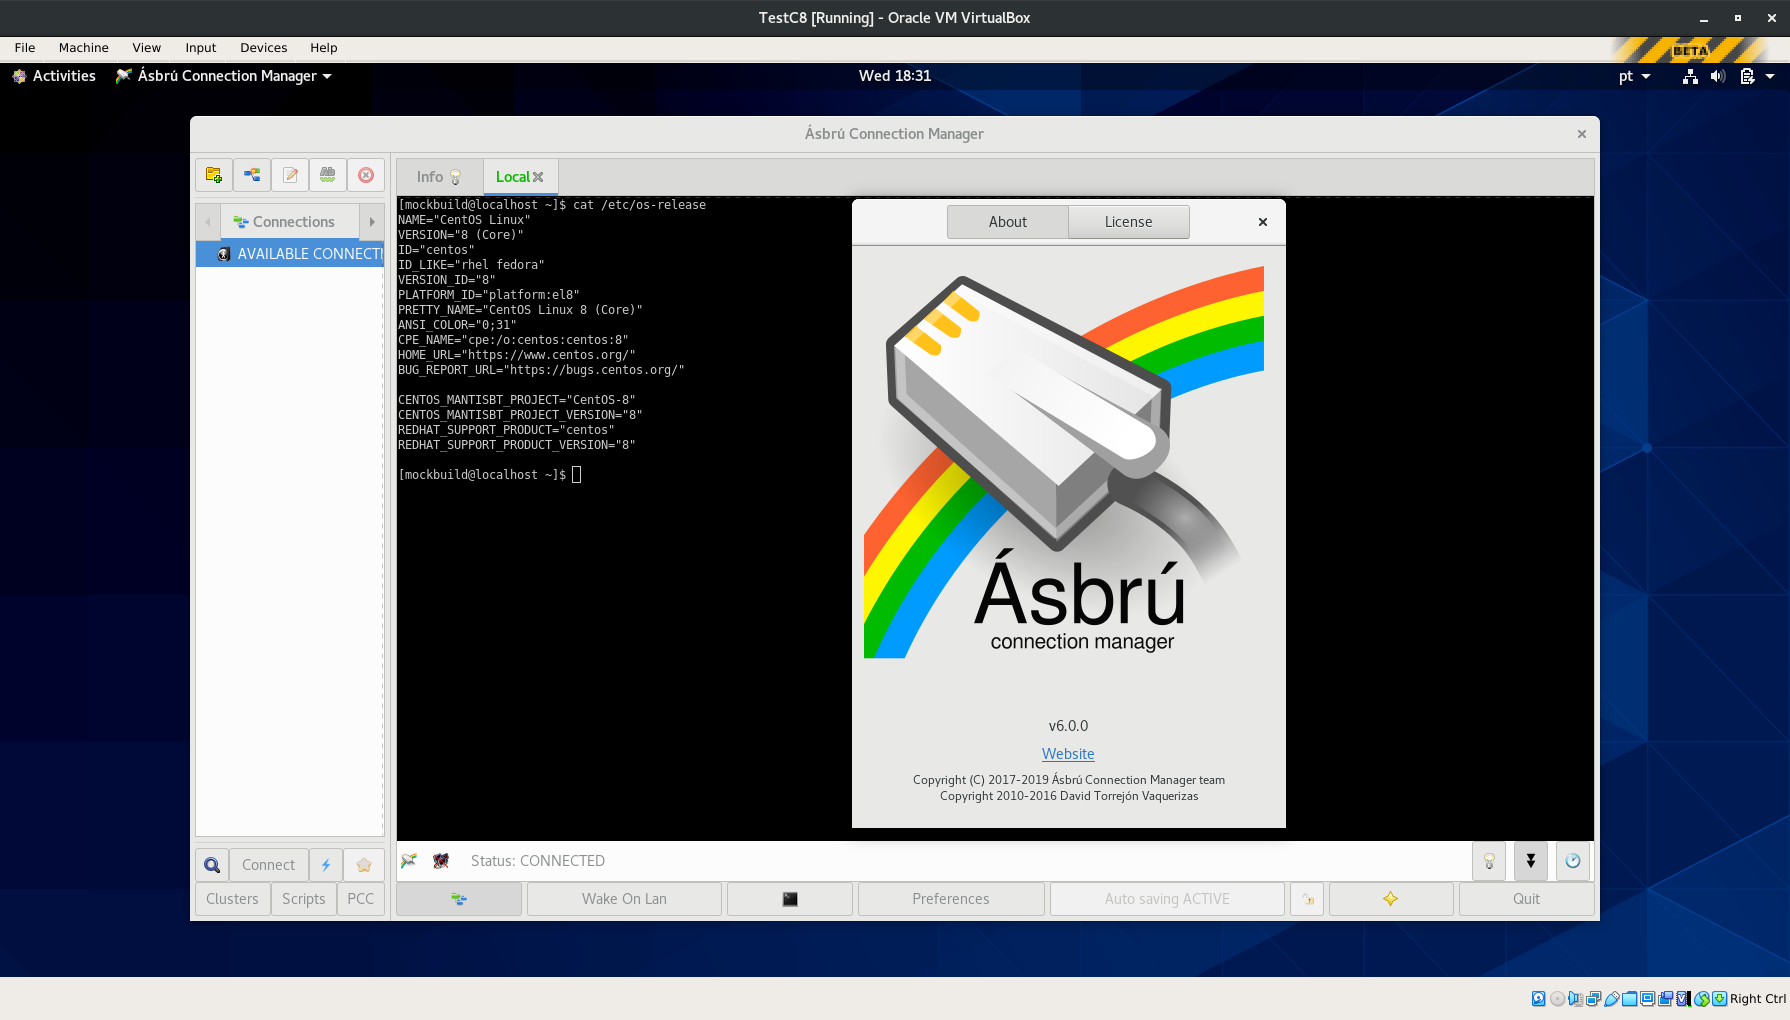Click right arrow beside Connections tab
The image size is (1790, 1020).
pos(372,222)
